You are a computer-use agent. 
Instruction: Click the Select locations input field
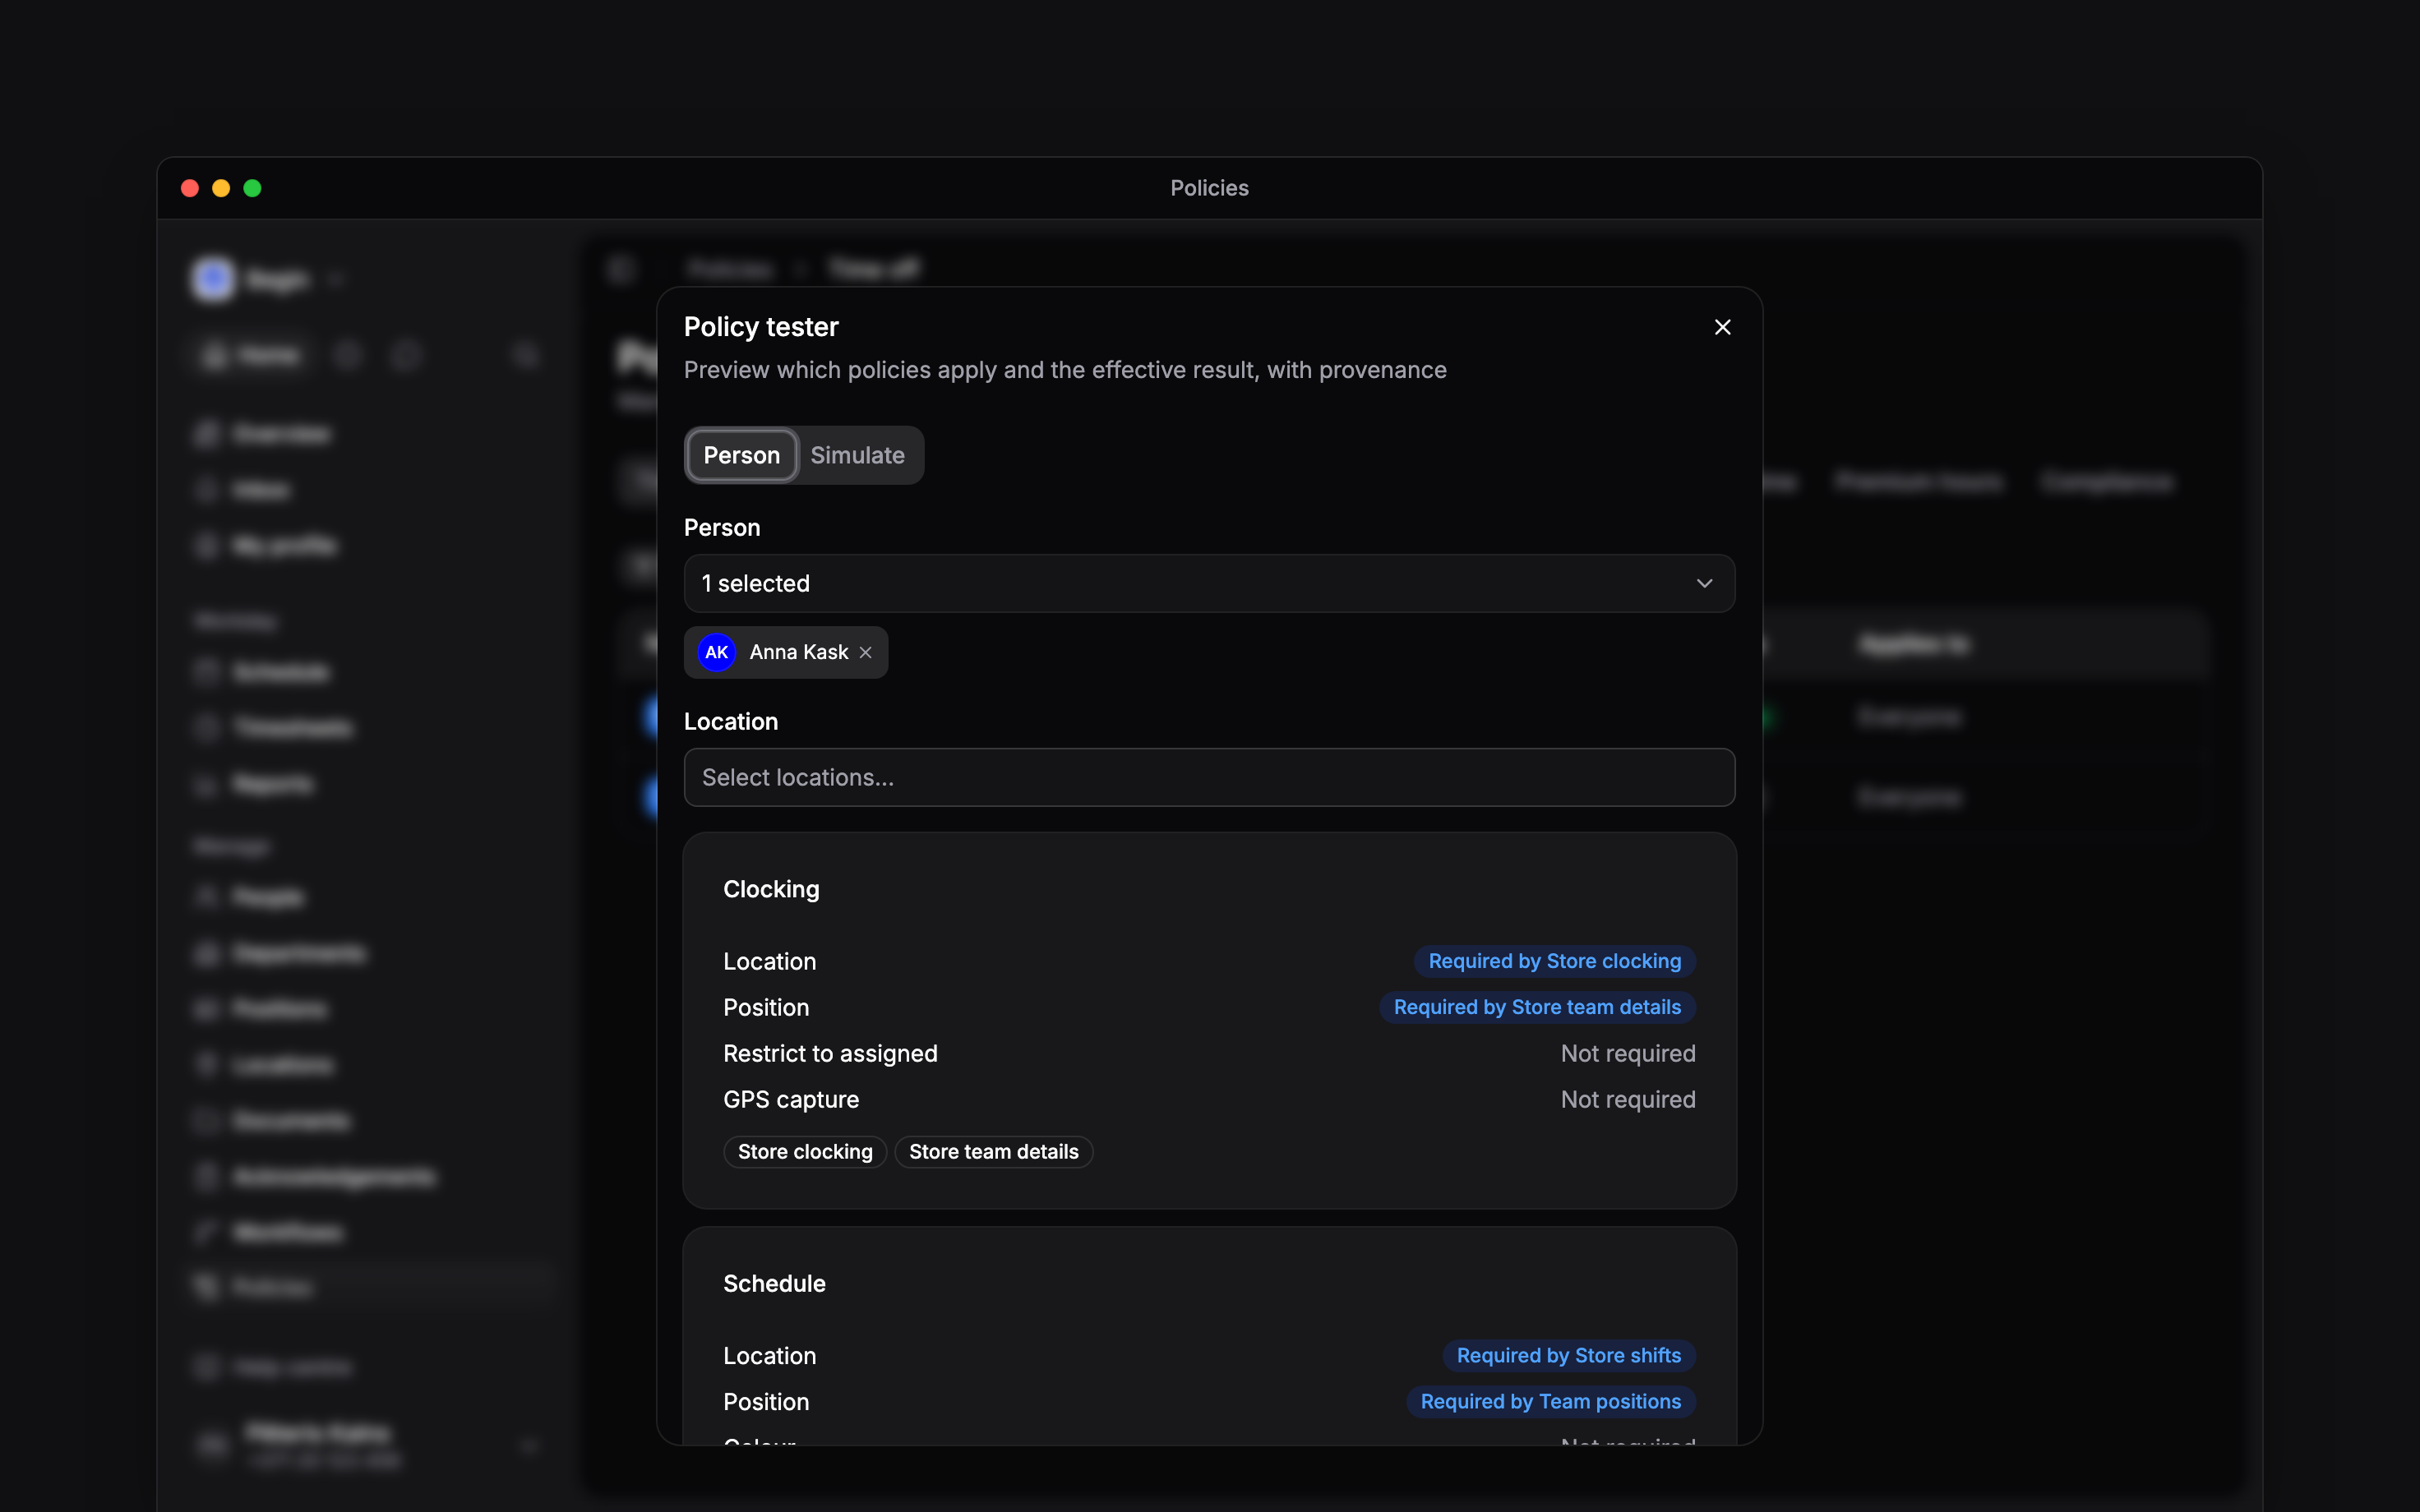[1209, 777]
